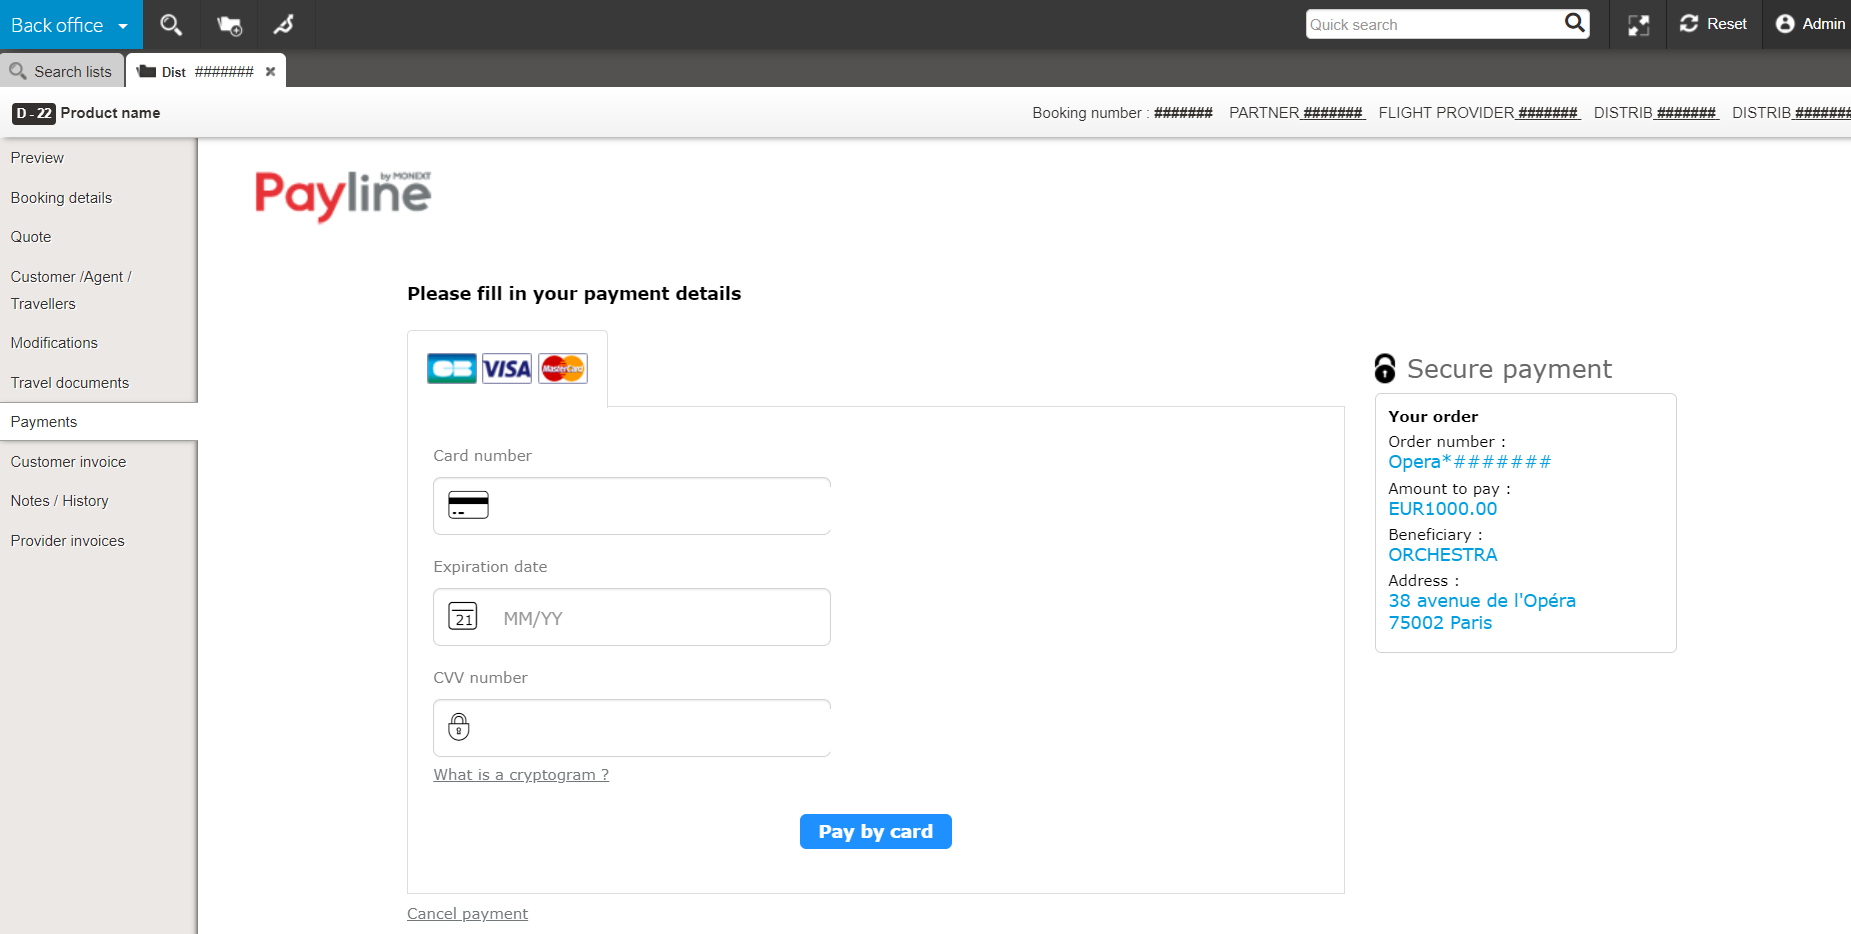Select the CB card logo
Image resolution: width=1851 pixels, height=934 pixels.
tap(451, 369)
